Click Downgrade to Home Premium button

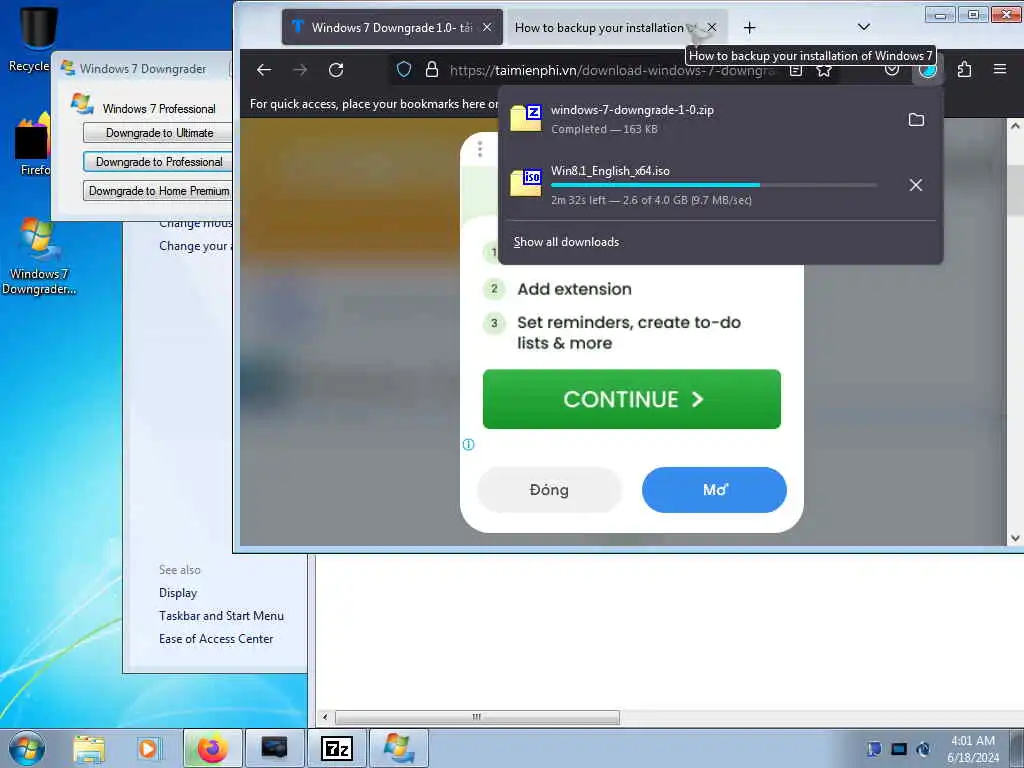click(x=158, y=191)
